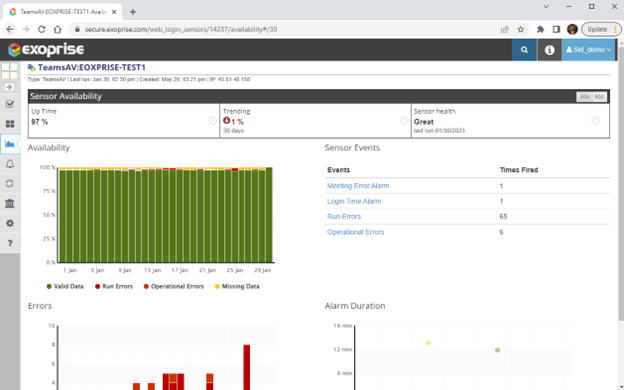This screenshot has height=390, width=624.
Task: Open the browser extensions puzzle icon
Action: point(540,29)
